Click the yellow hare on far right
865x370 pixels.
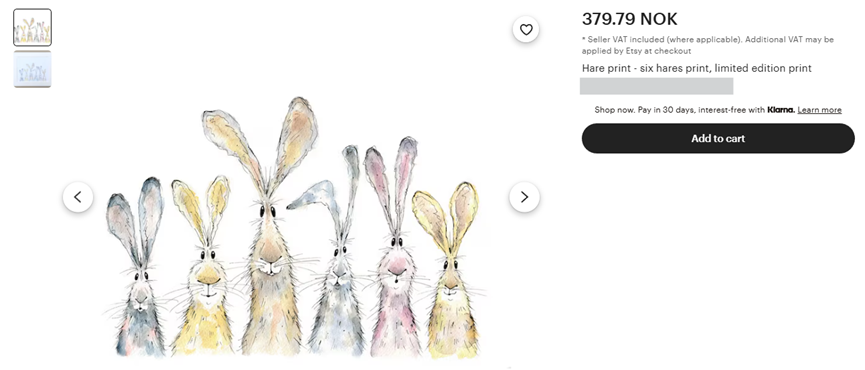click(x=450, y=265)
